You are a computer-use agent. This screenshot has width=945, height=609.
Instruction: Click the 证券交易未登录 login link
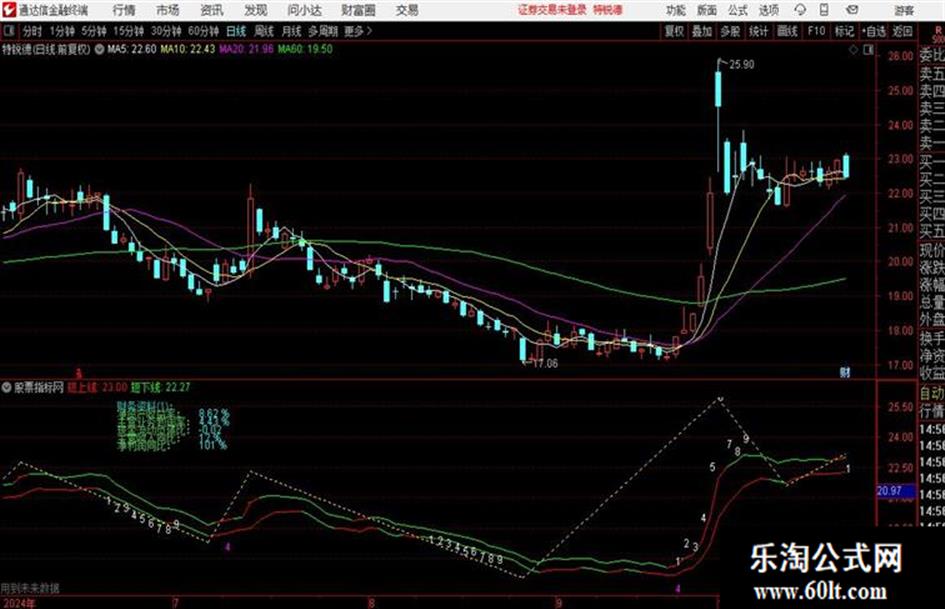click(x=553, y=10)
